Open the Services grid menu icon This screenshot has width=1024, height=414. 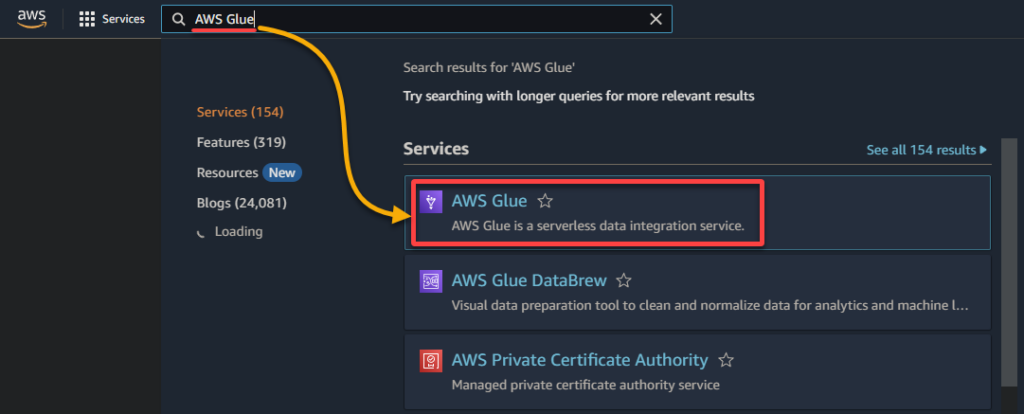pos(87,19)
